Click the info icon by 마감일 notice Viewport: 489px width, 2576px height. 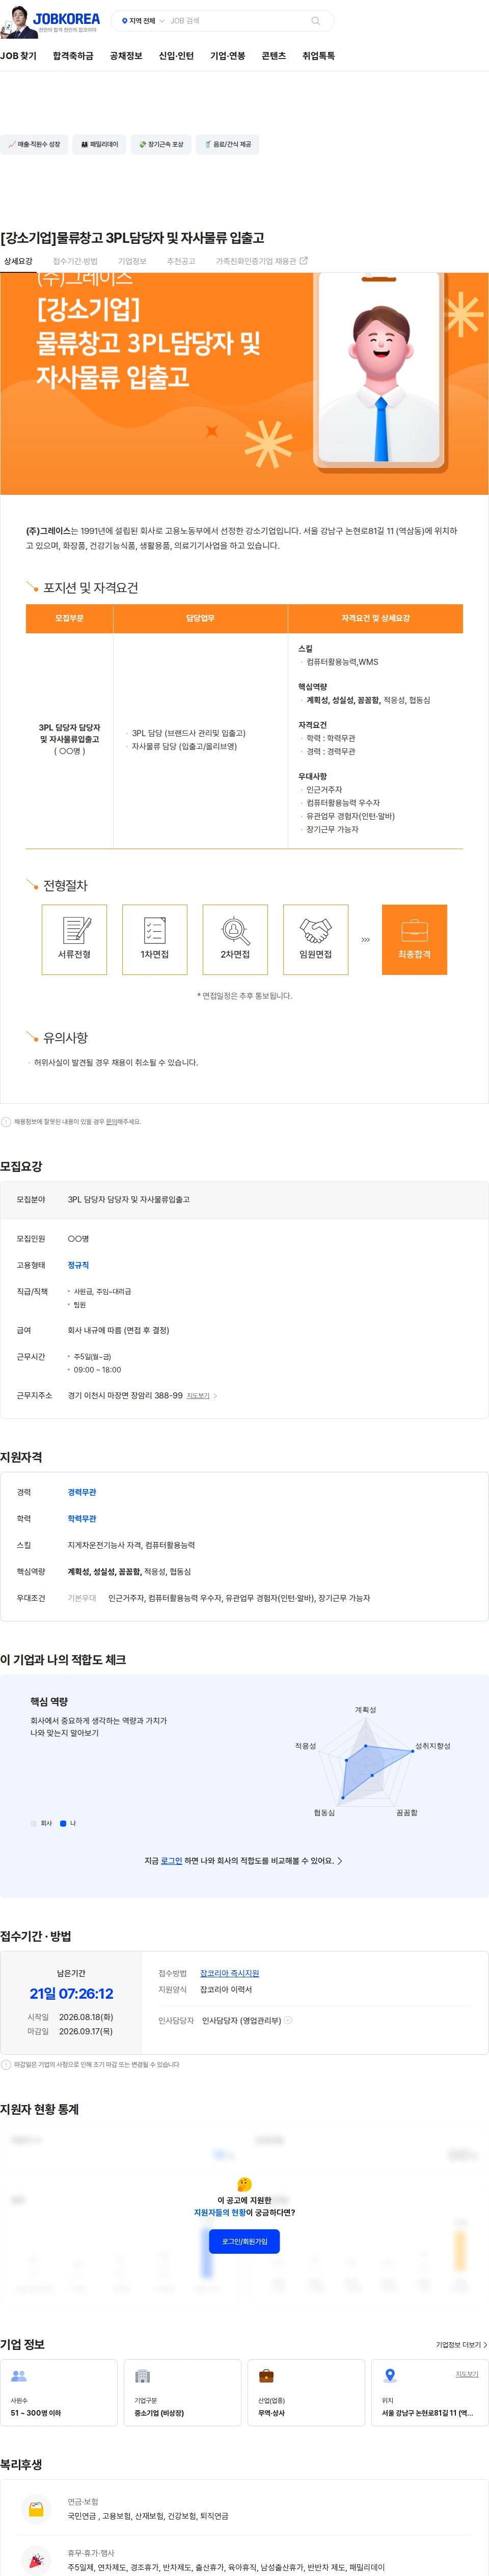tap(6, 2064)
